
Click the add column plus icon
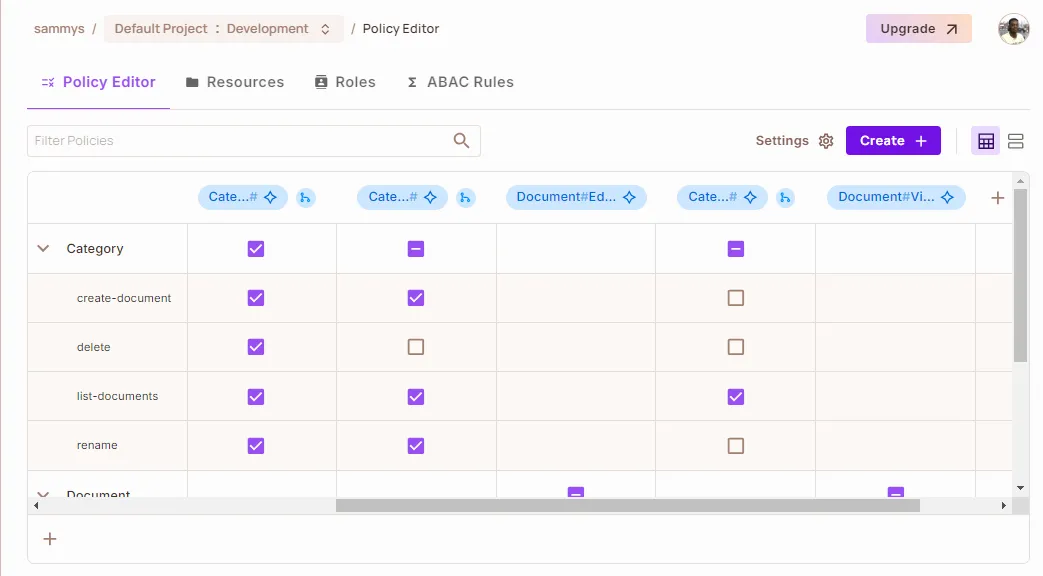997,198
